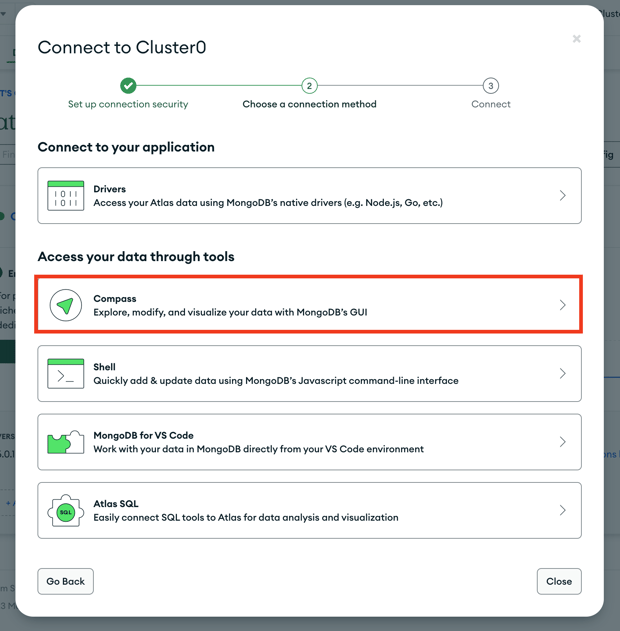Expand the Compass option chevron
This screenshot has width=620, height=631.
[562, 305]
